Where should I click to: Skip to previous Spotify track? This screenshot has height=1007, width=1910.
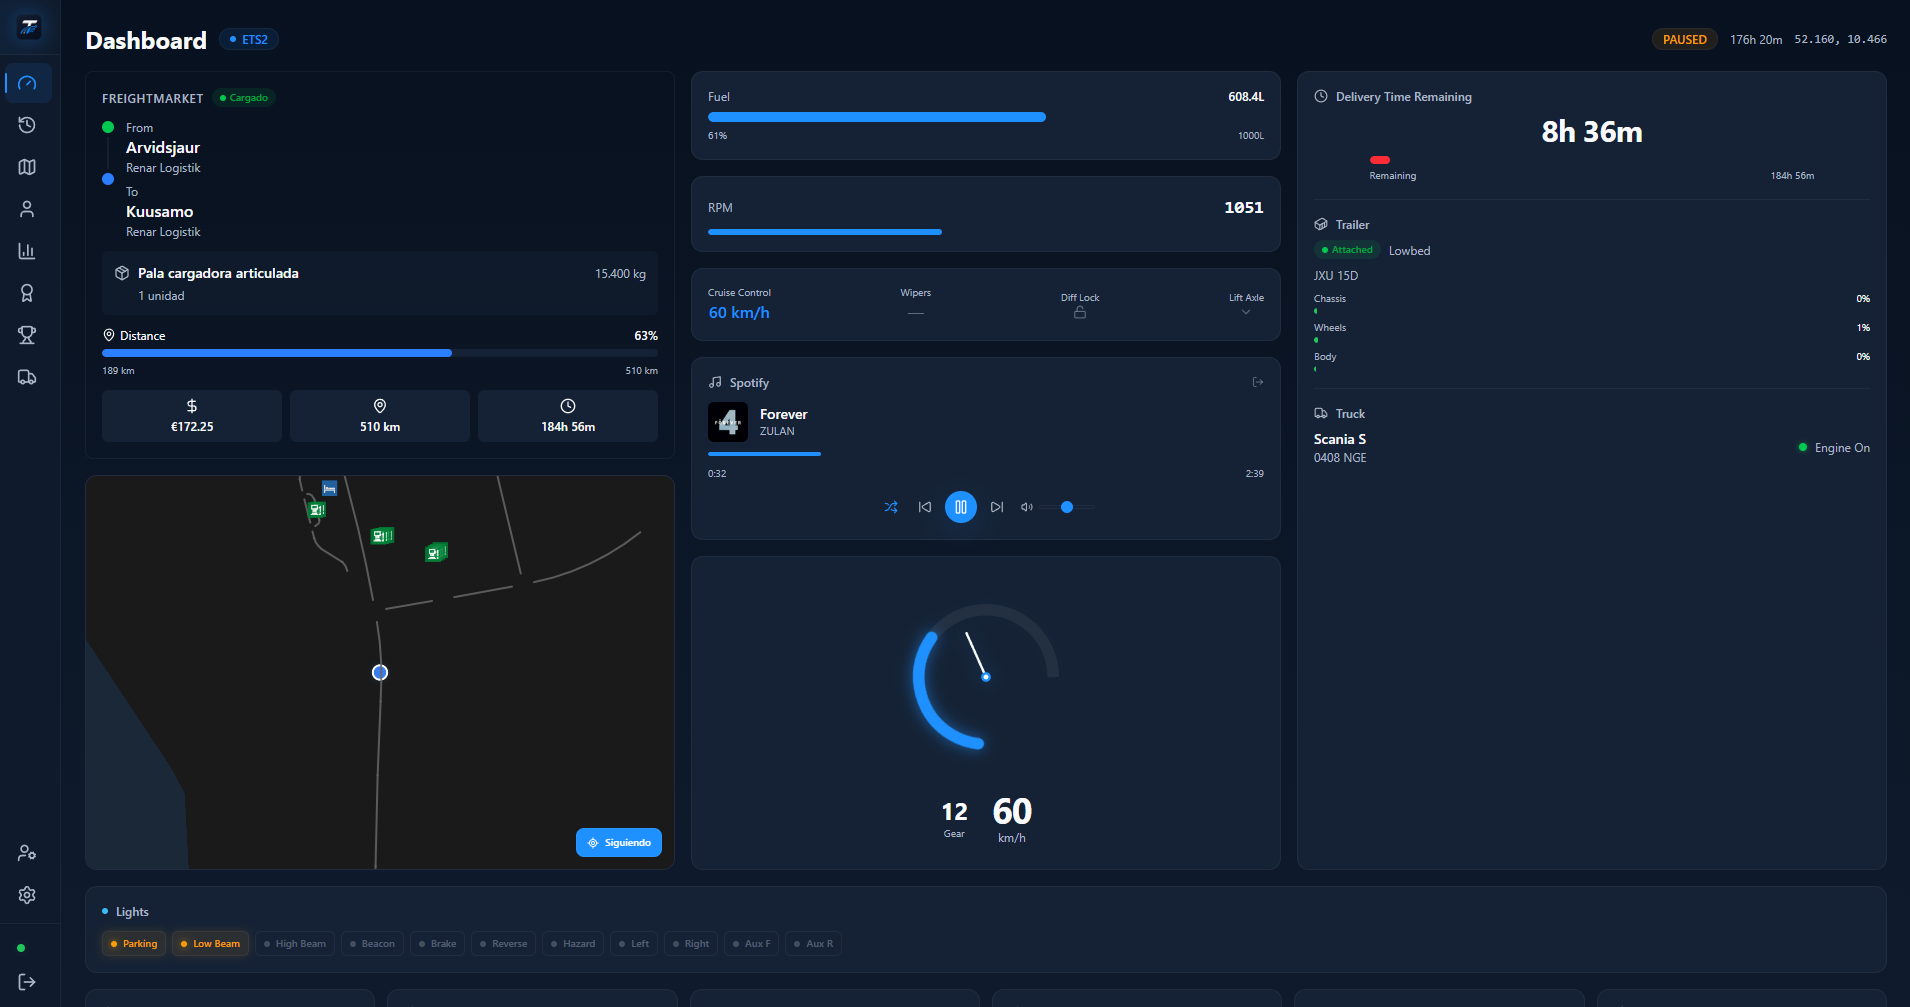click(925, 507)
